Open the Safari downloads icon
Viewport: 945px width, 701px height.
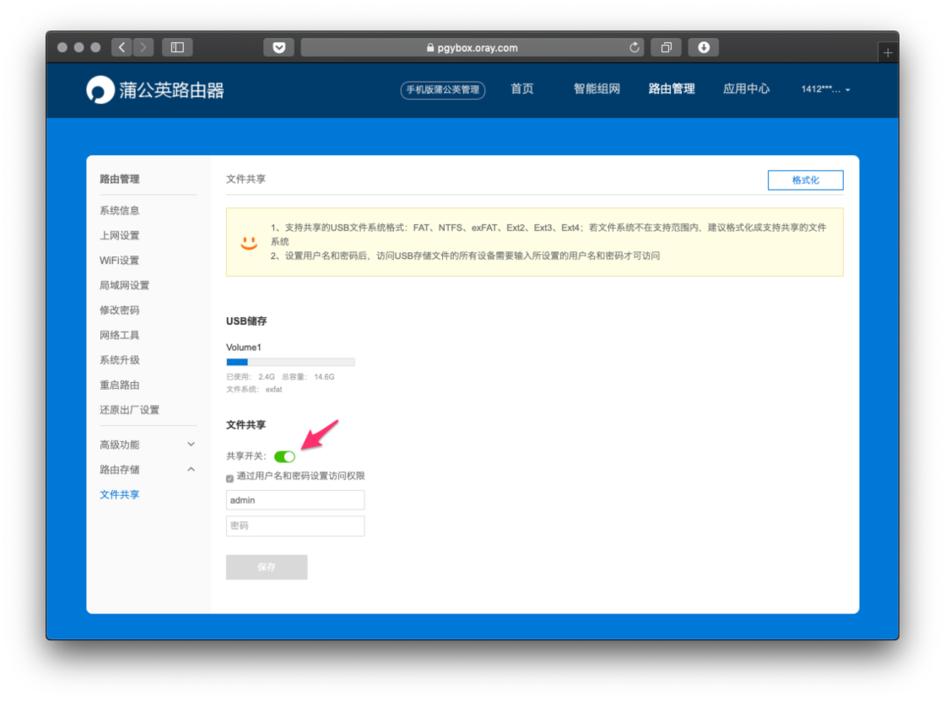tap(703, 47)
